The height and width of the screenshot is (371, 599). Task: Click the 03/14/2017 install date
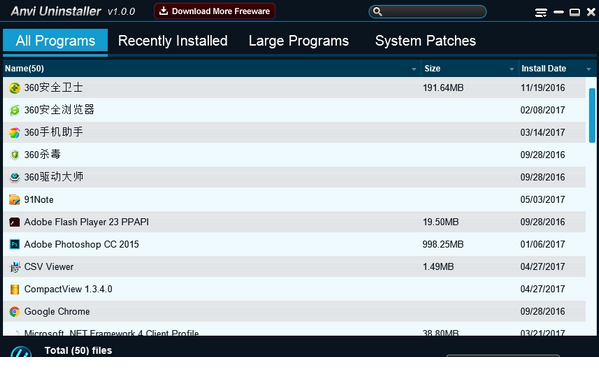(x=542, y=133)
